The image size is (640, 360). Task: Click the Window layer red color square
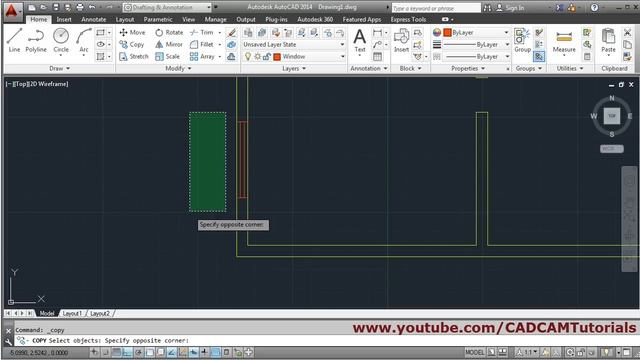tap(277, 57)
